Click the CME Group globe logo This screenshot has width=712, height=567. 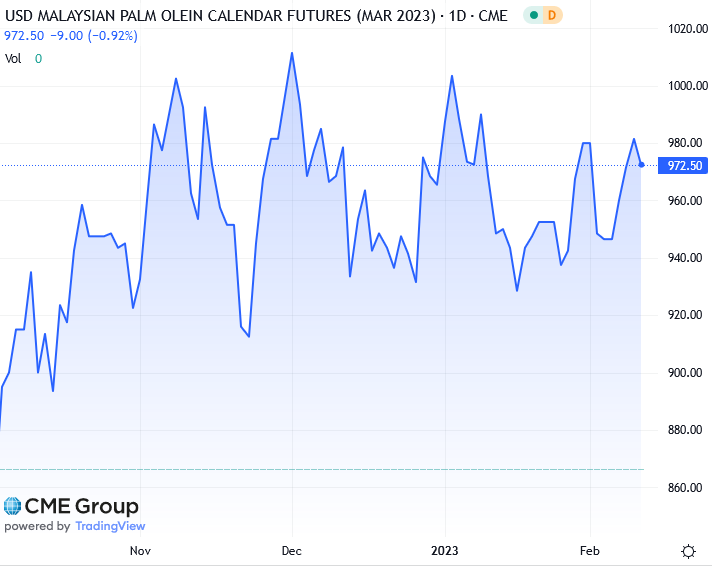click(x=12, y=507)
